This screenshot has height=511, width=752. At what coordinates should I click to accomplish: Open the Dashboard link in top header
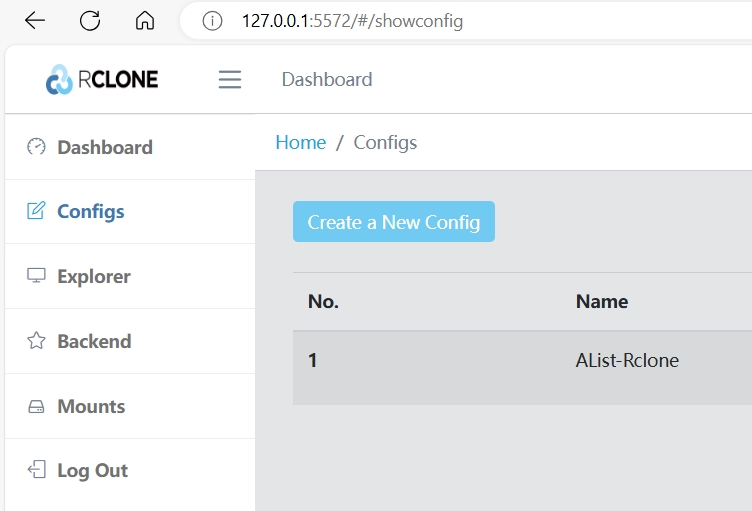327,80
